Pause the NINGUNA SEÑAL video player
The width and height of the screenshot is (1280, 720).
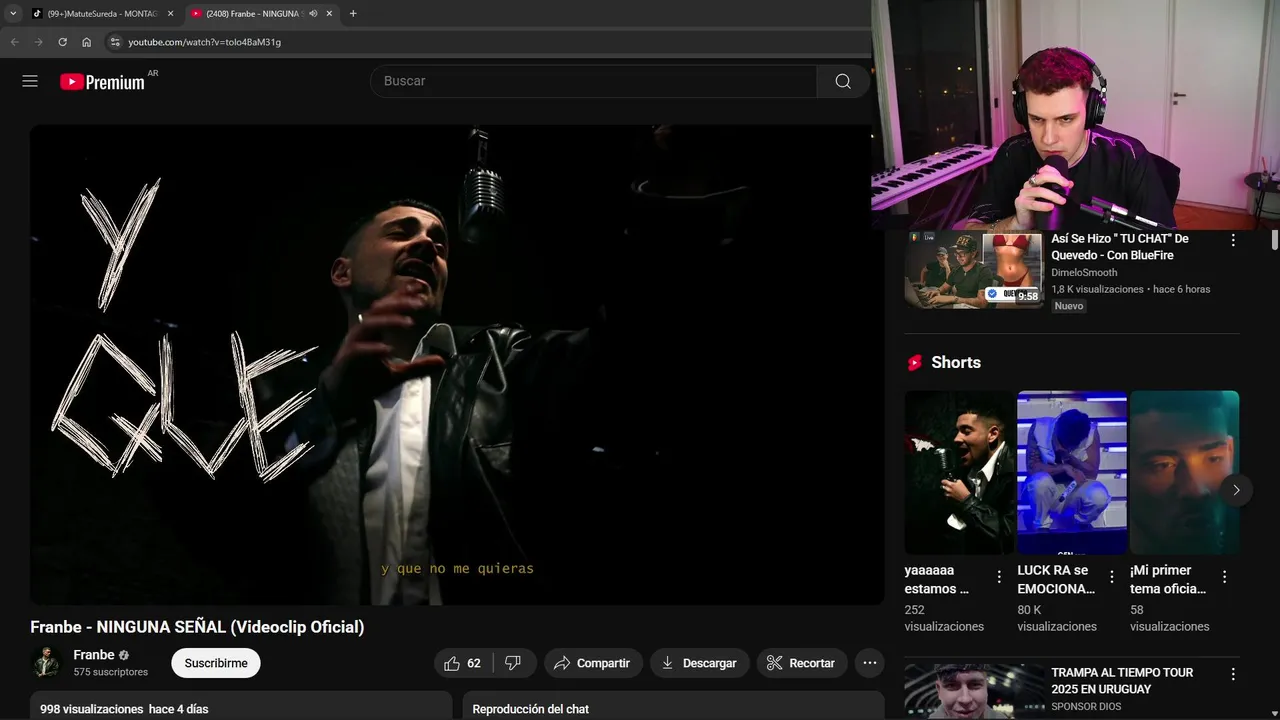point(457,364)
